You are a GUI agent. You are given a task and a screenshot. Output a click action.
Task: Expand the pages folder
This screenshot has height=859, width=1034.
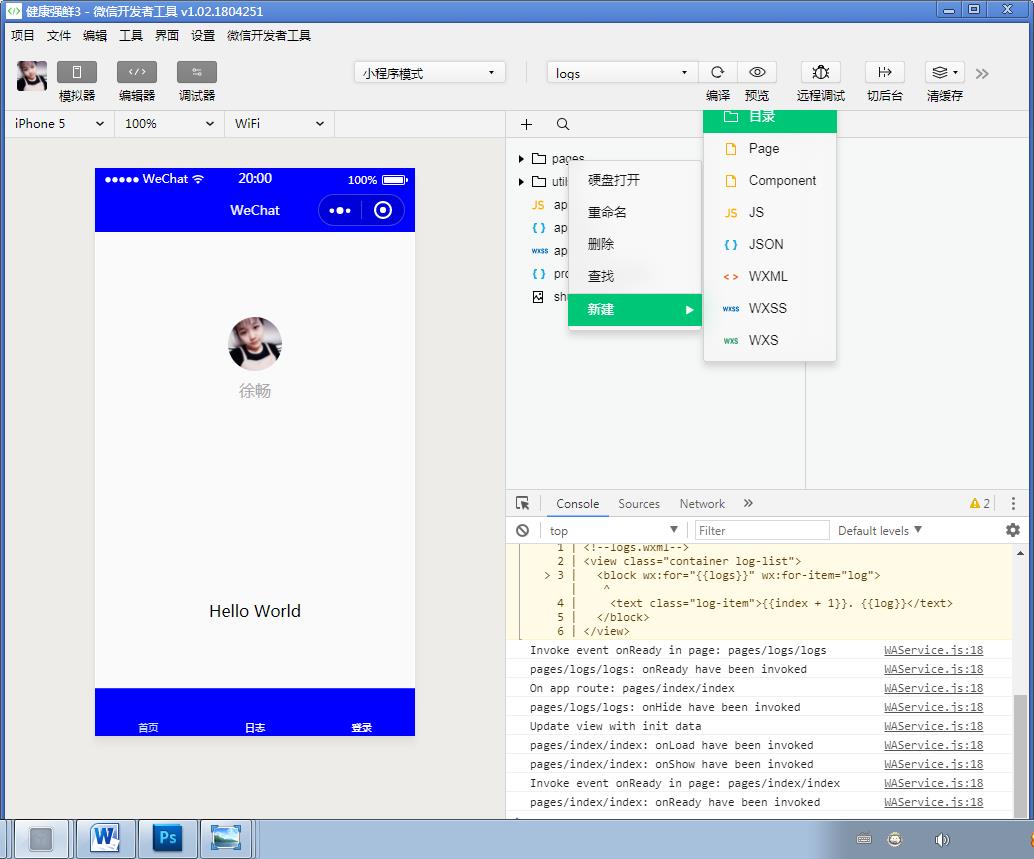click(x=521, y=158)
